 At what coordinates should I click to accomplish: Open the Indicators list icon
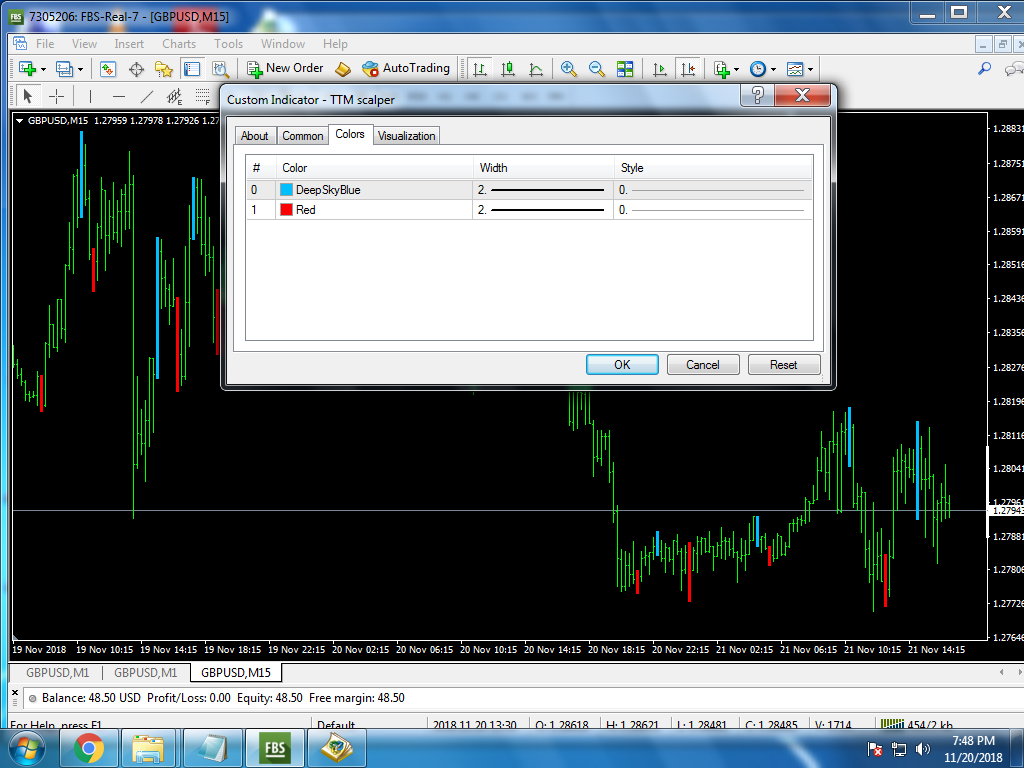click(x=721, y=69)
